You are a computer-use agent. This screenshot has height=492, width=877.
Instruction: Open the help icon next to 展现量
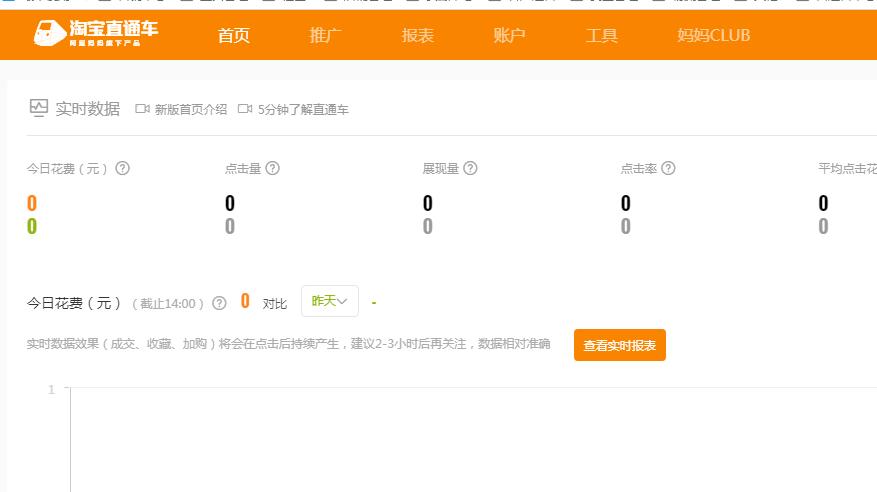click(470, 168)
